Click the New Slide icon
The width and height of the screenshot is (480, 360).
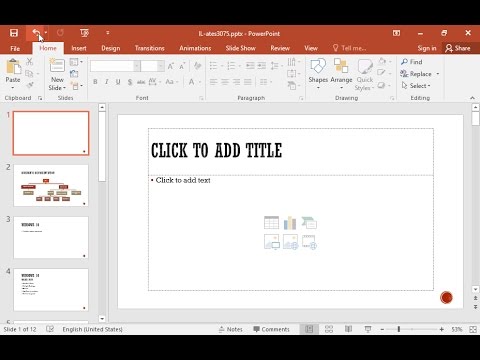click(x=57, y=66)
